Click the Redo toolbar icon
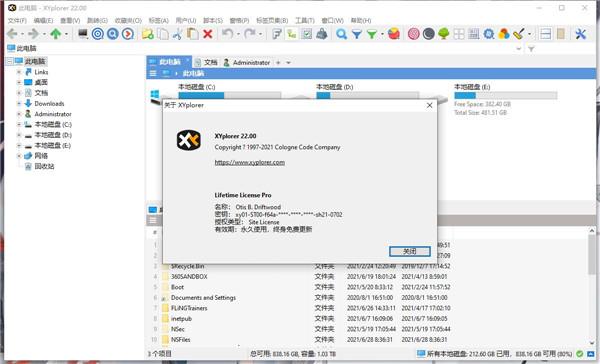The height and width of the screenshot is (364, 600). [250, 34]
